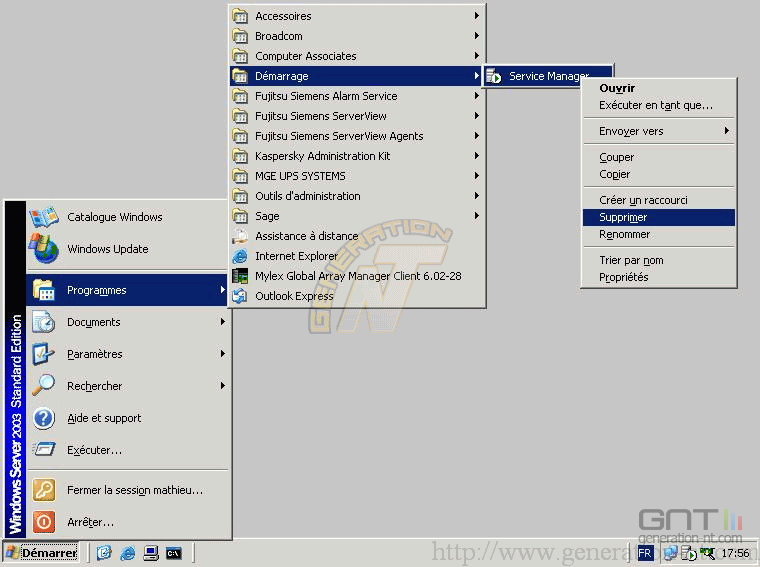Click the Broadcom folder icon

pyautogui.click(x=240, y=36)
